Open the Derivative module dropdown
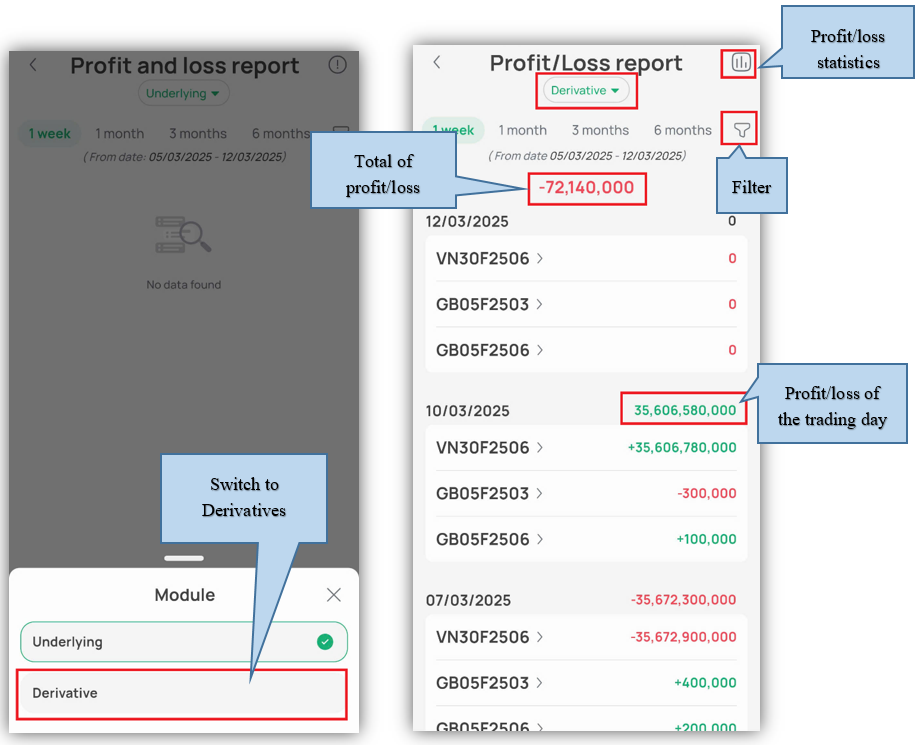Image resolution: width=918 pixels, height=745 pixels. [586, 91]
